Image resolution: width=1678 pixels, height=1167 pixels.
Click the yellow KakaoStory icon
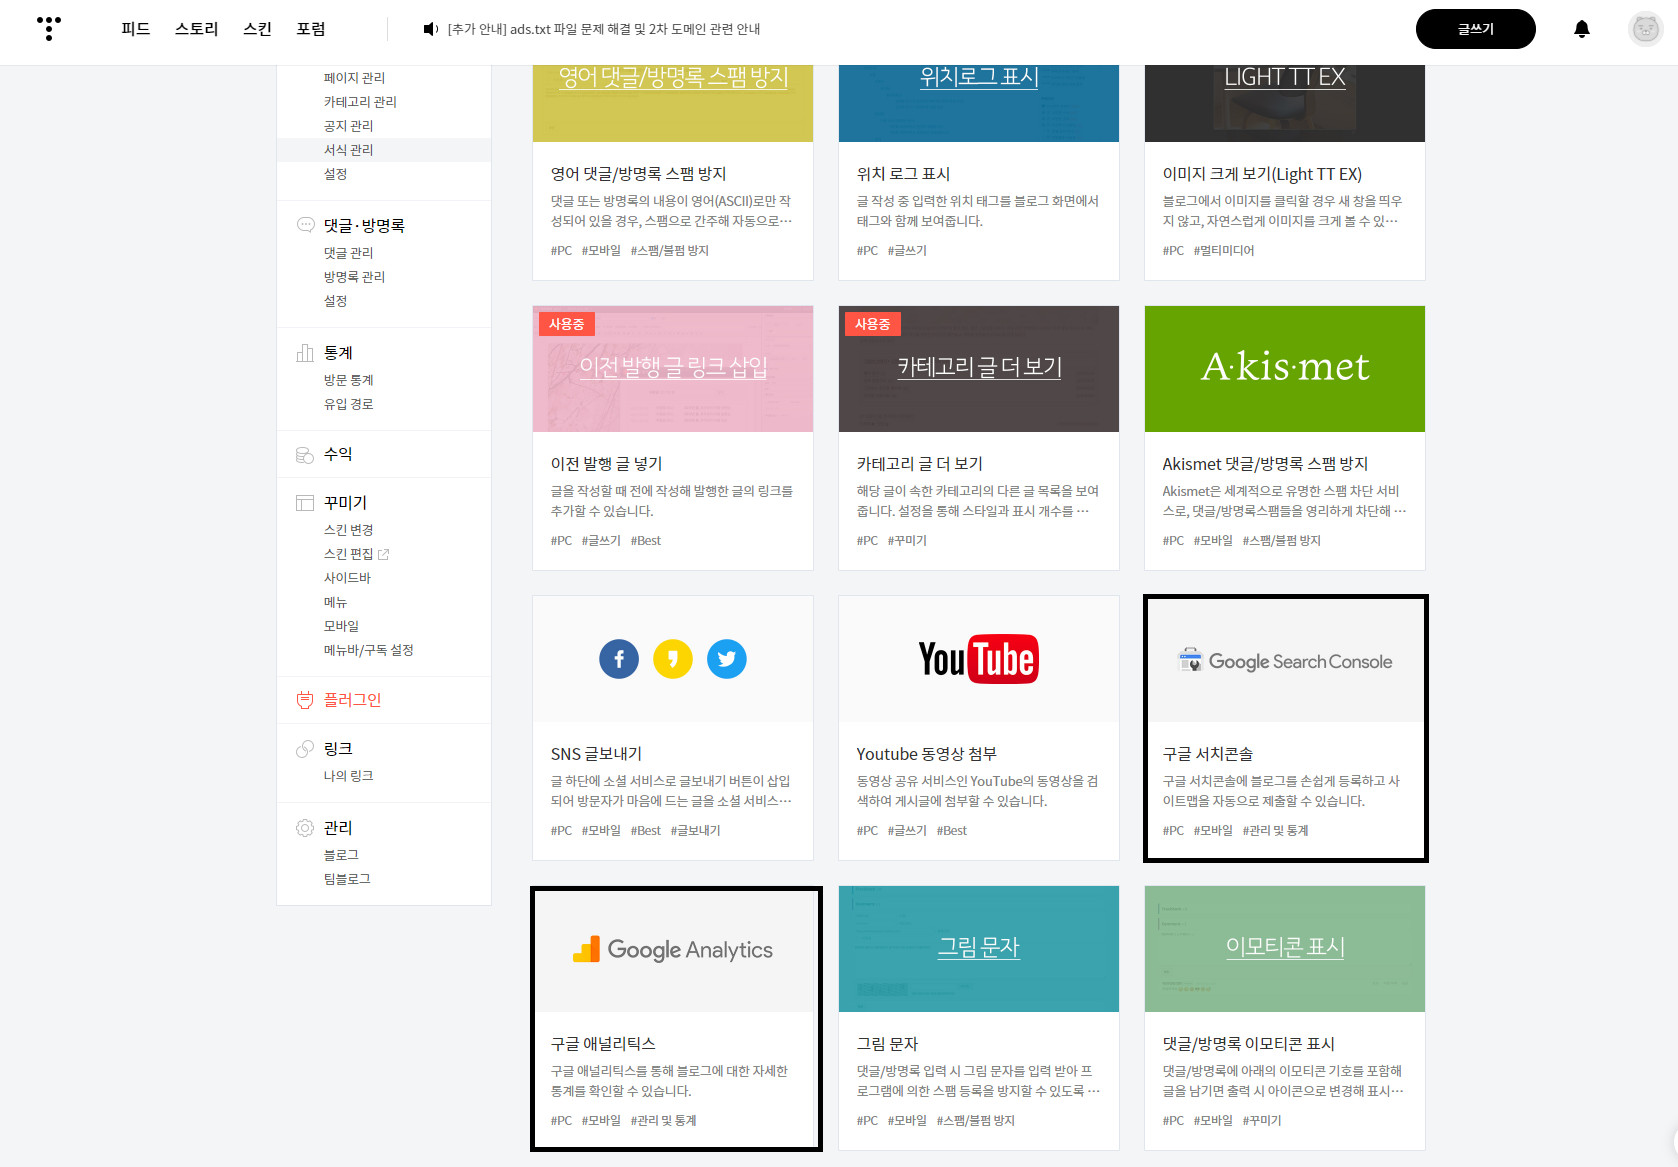[673, 659]
